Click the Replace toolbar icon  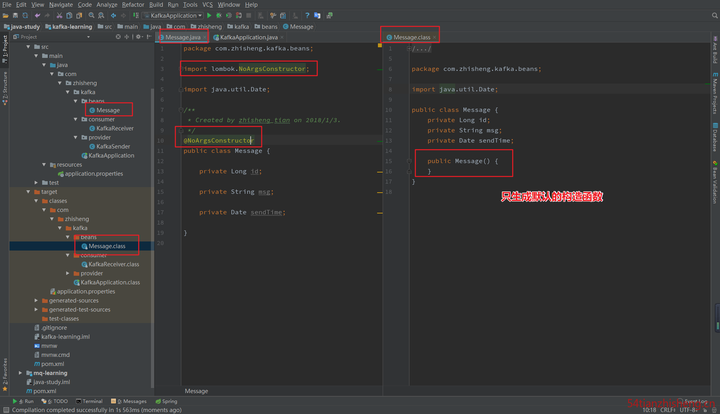(101, 16)
